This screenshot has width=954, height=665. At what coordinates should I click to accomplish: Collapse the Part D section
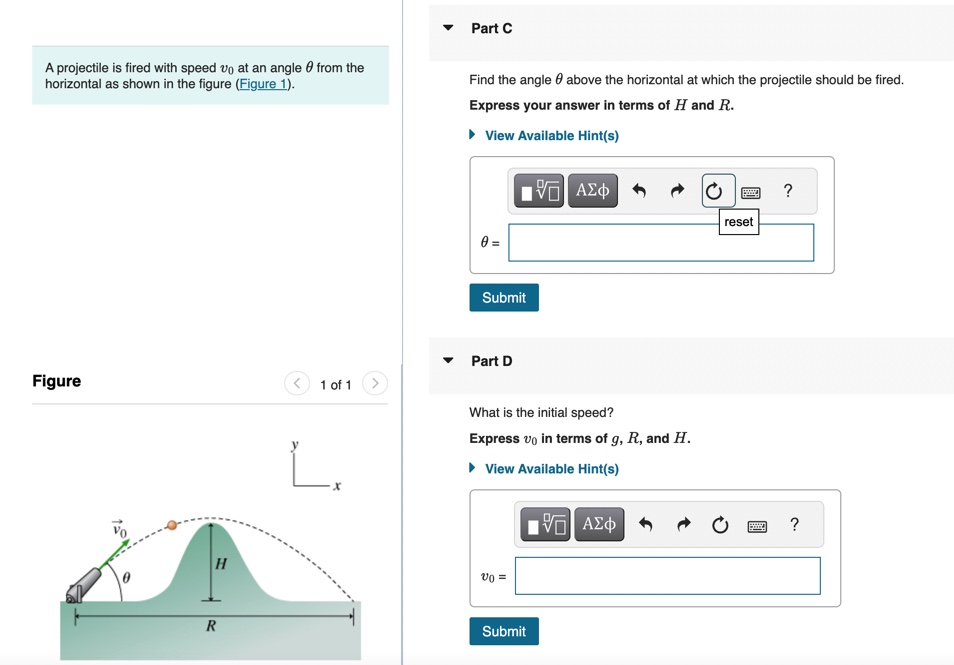point(447,361)
